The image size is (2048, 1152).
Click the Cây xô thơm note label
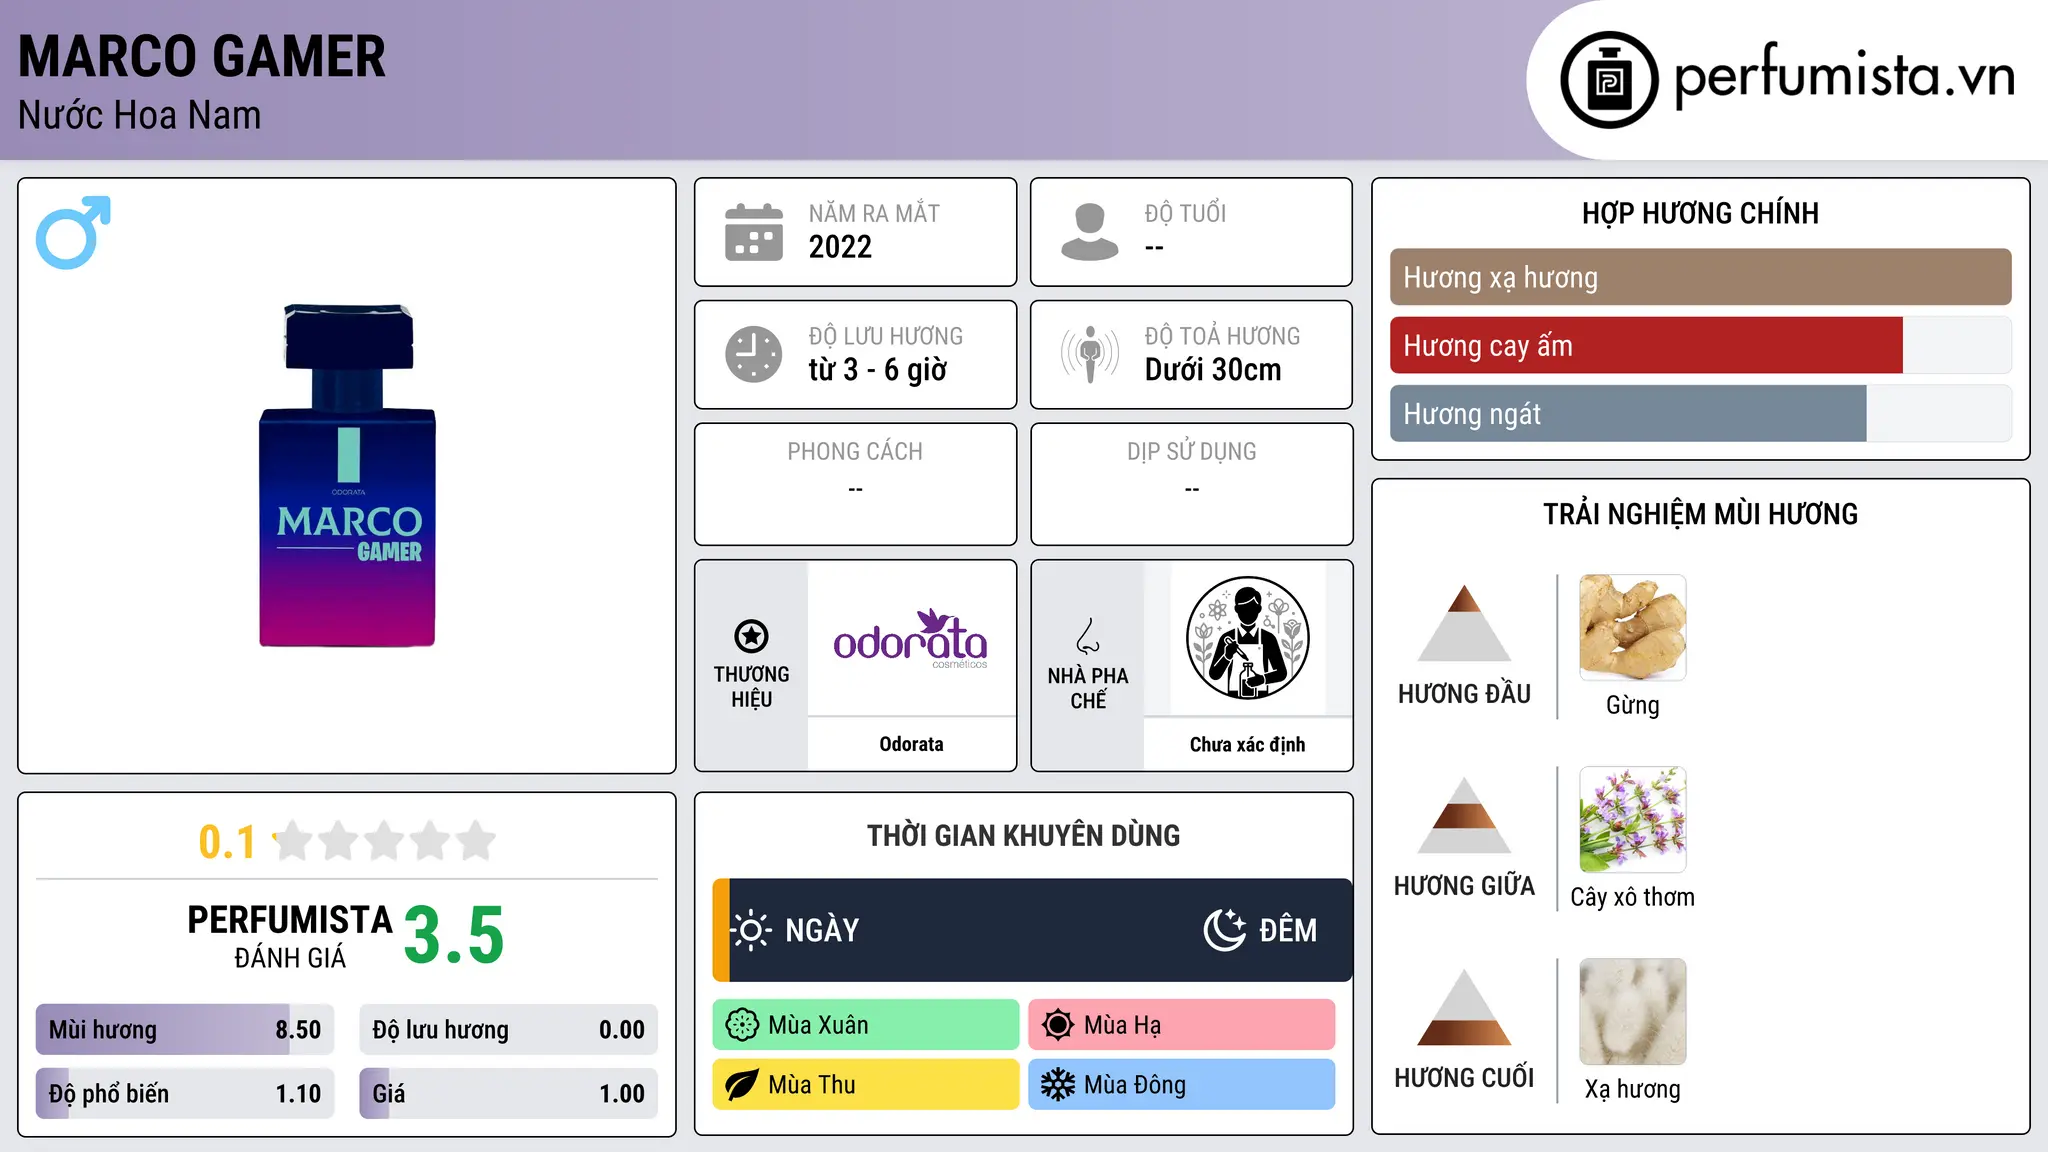pyautogui.click(x=1632, y=897)
